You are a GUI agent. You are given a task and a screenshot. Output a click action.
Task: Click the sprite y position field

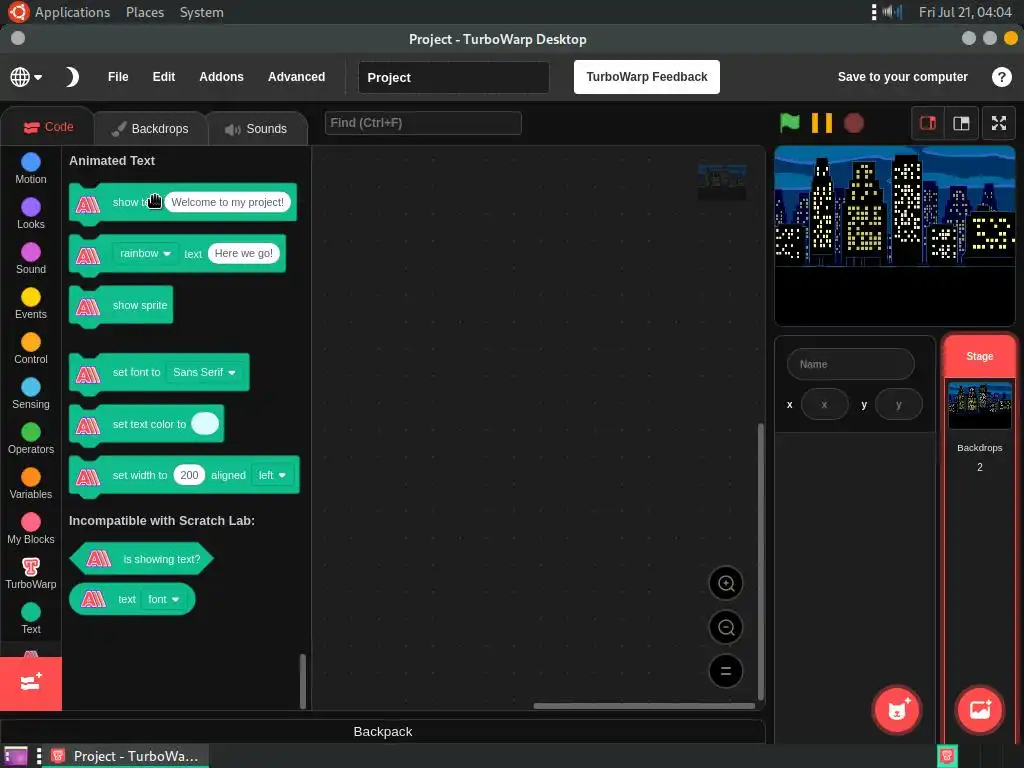pyautogui.click(x=899, y=405)
